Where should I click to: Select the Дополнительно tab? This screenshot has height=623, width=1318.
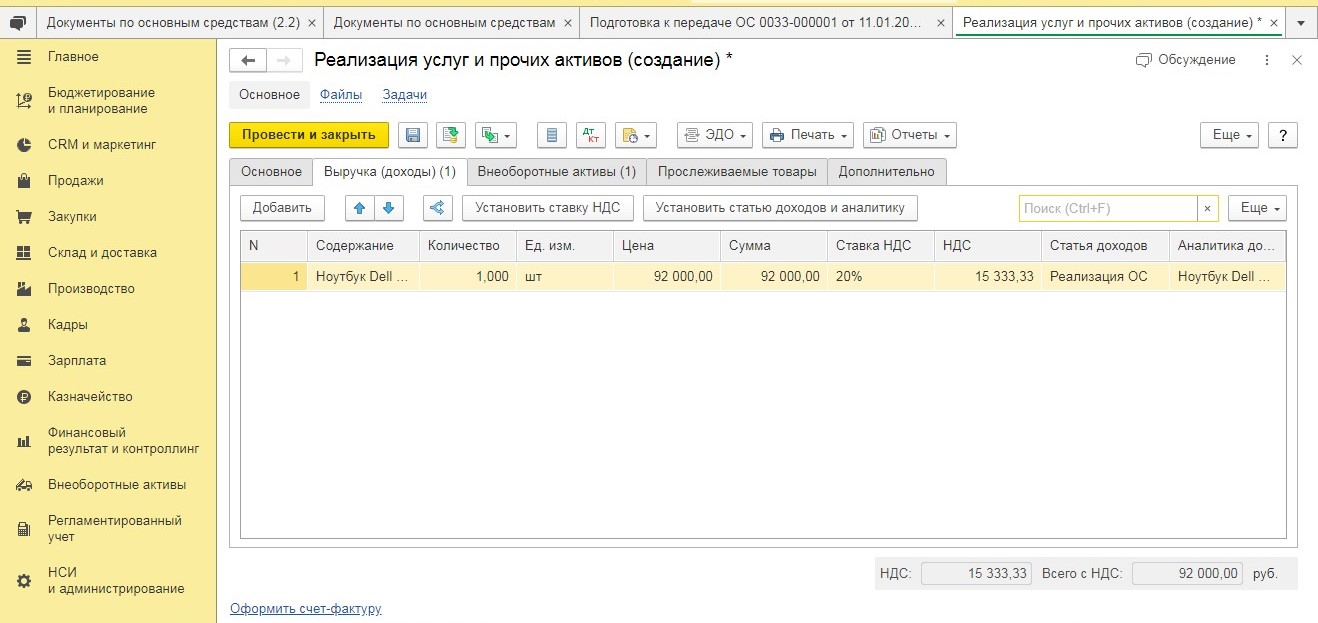[x=886, y=172]
